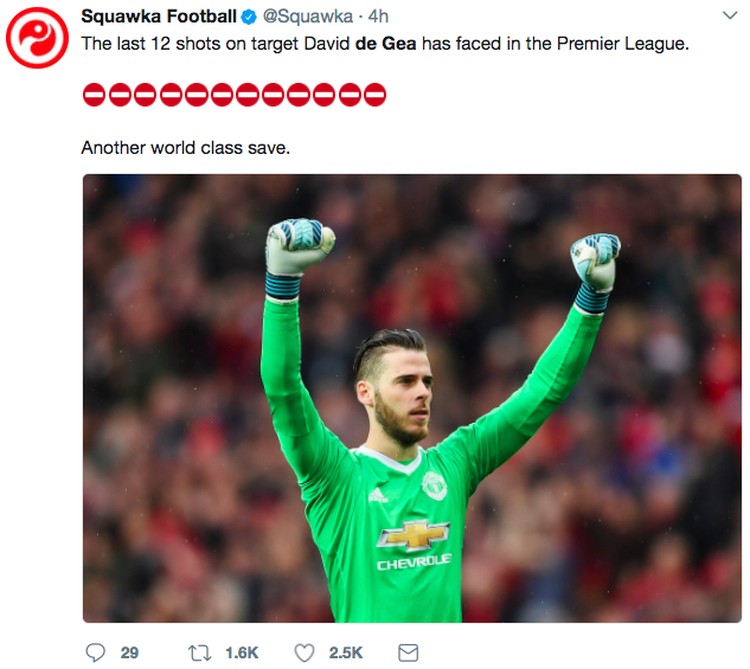The image size is (750, 669).
Task: Click the Chevrolet logo on the green jersey
Action: 413,535
